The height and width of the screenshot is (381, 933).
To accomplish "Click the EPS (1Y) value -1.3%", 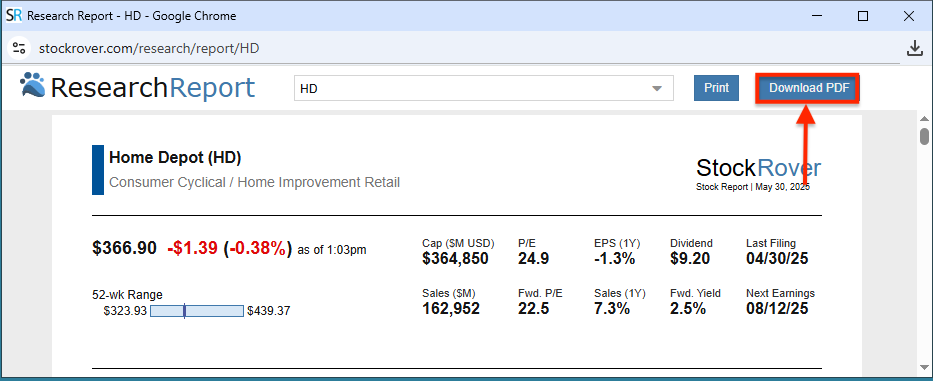I will pos(614,258).
